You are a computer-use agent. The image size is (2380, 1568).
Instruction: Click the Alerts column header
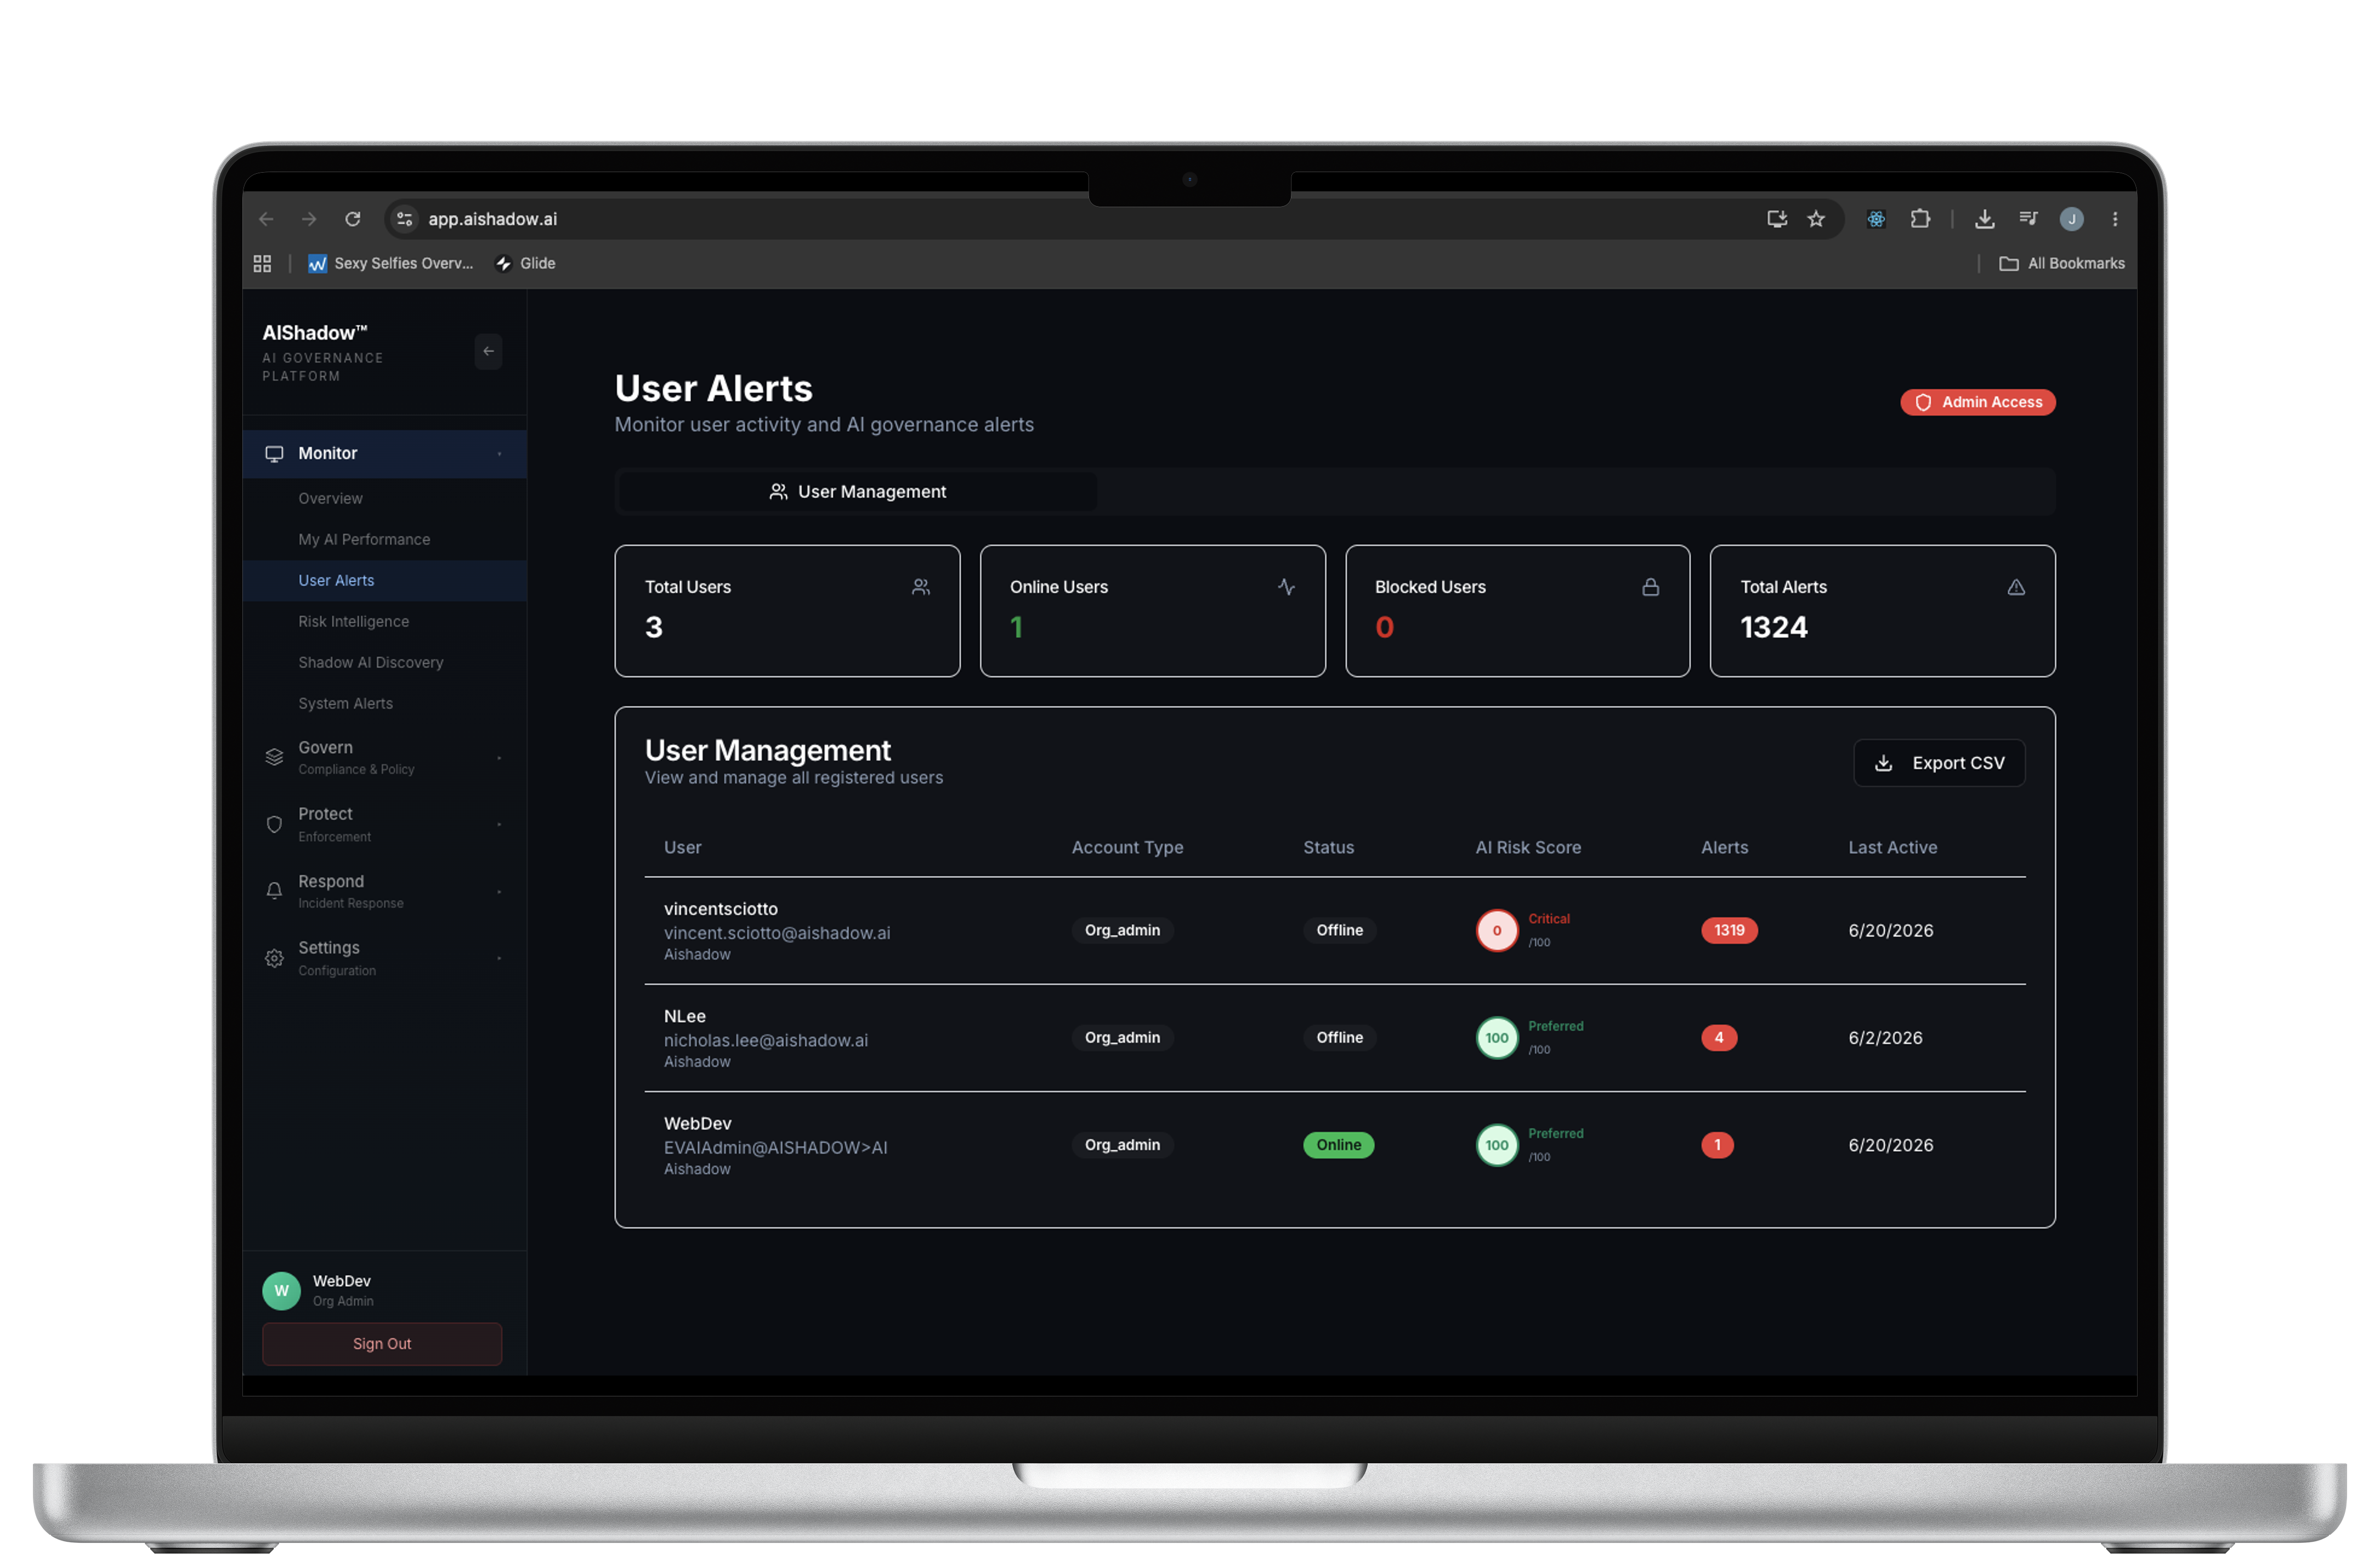pos(1724,847)
